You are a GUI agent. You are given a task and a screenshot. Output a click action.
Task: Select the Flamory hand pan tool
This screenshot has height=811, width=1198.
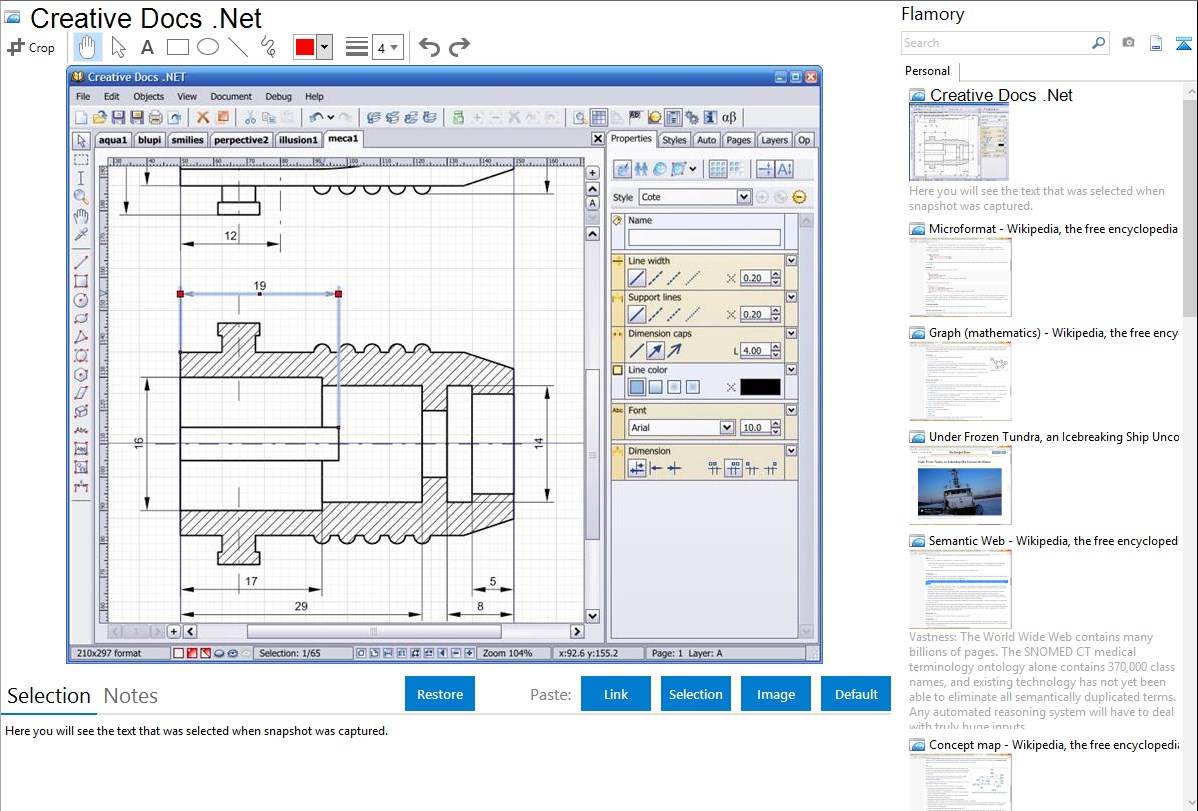pos(87,47)
